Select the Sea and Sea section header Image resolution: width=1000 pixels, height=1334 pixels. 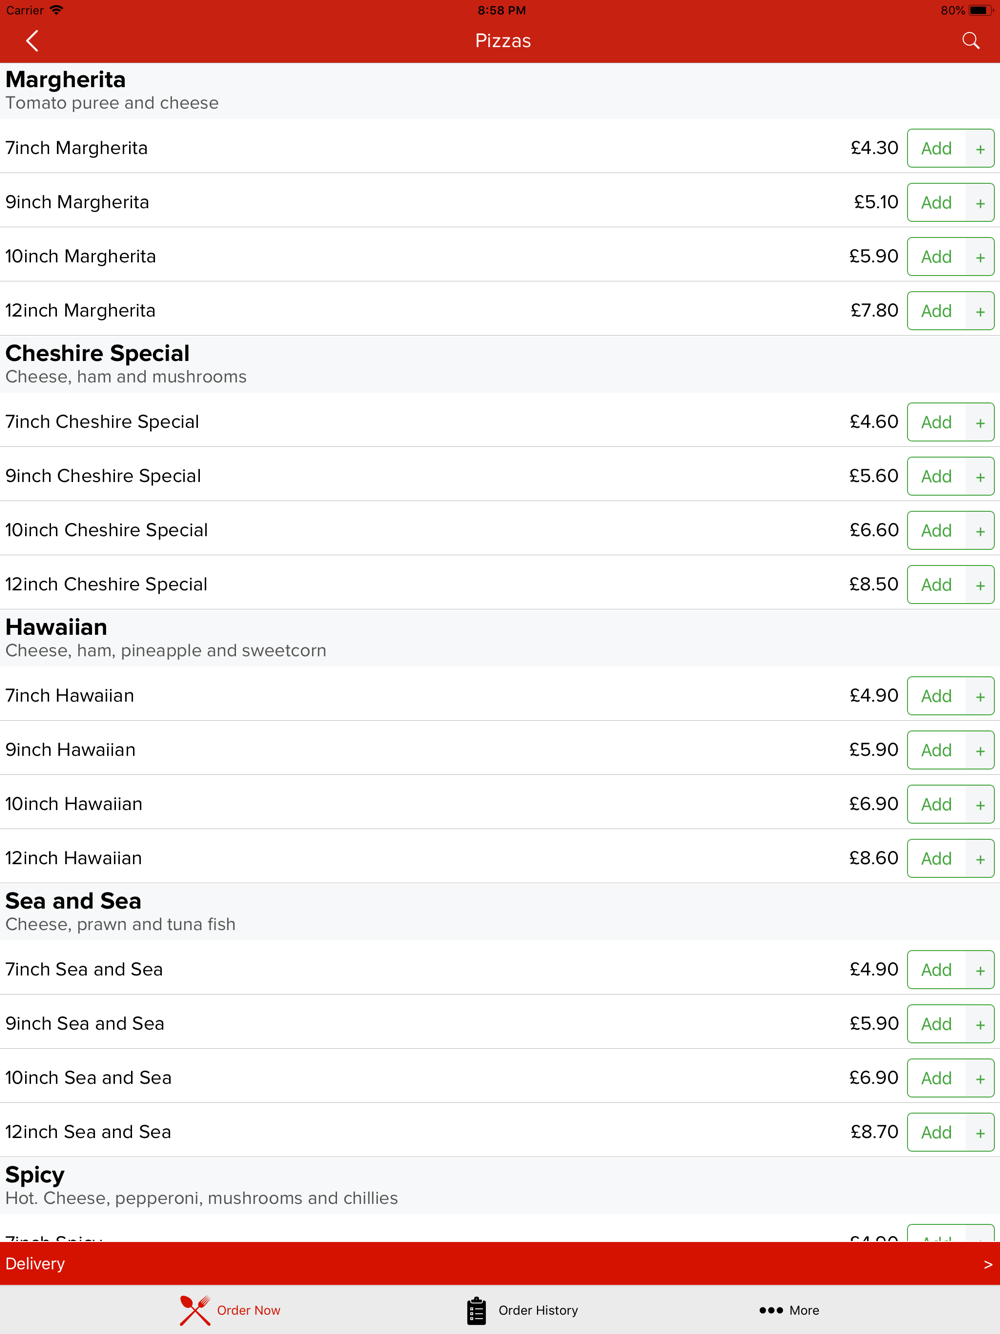[x=73, y=902]
